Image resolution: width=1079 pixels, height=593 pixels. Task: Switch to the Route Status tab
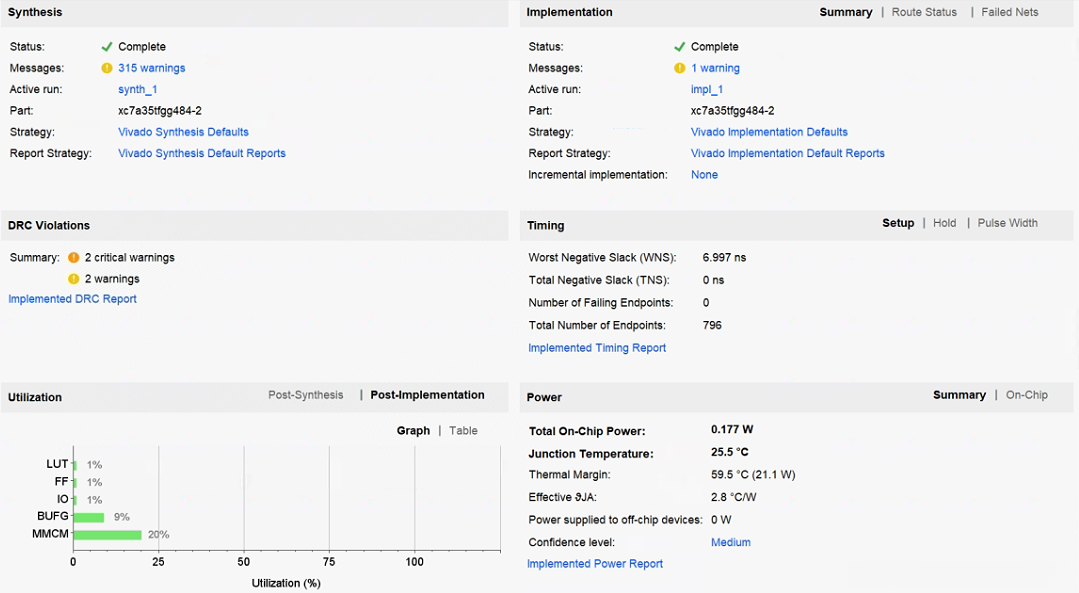click(924, 12)
